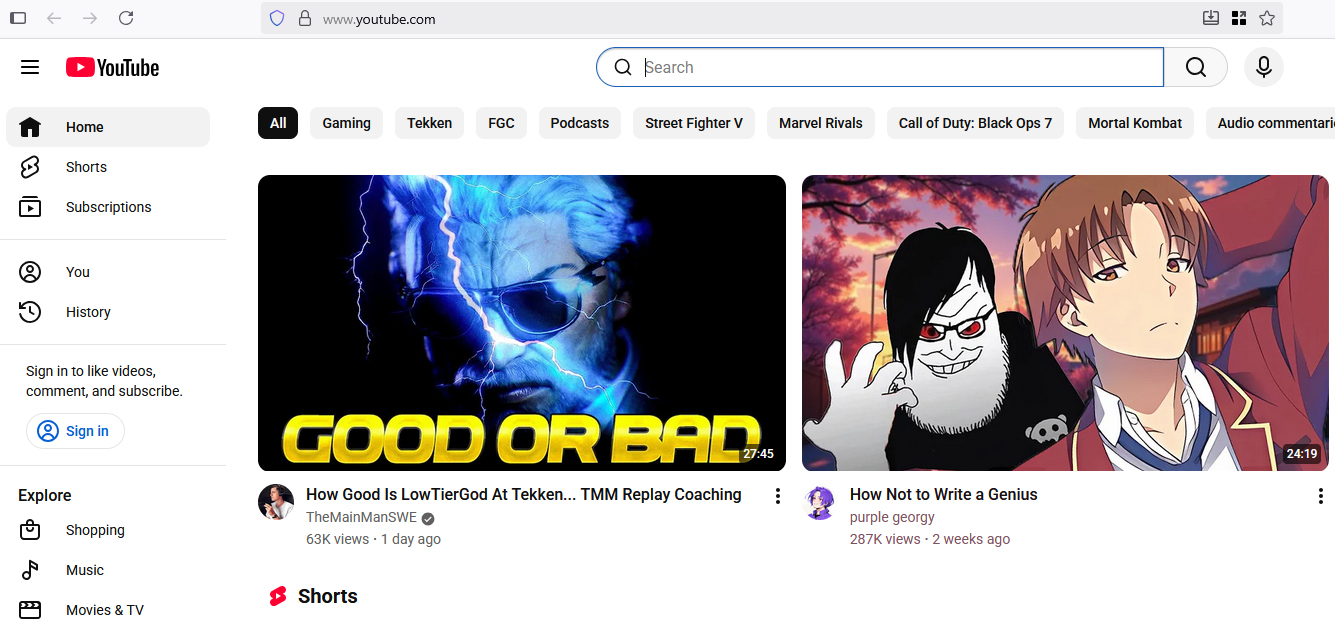The width and height of the screenshot is (1335, 626).
Task: Open Shopping under Explore
Action: [x=95, y=530]
